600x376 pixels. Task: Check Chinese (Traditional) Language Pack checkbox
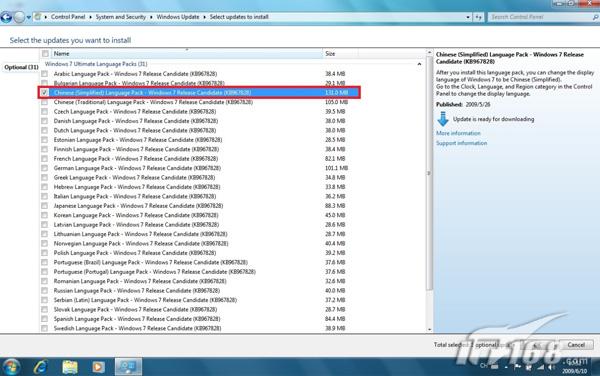(x=45, y=102)
